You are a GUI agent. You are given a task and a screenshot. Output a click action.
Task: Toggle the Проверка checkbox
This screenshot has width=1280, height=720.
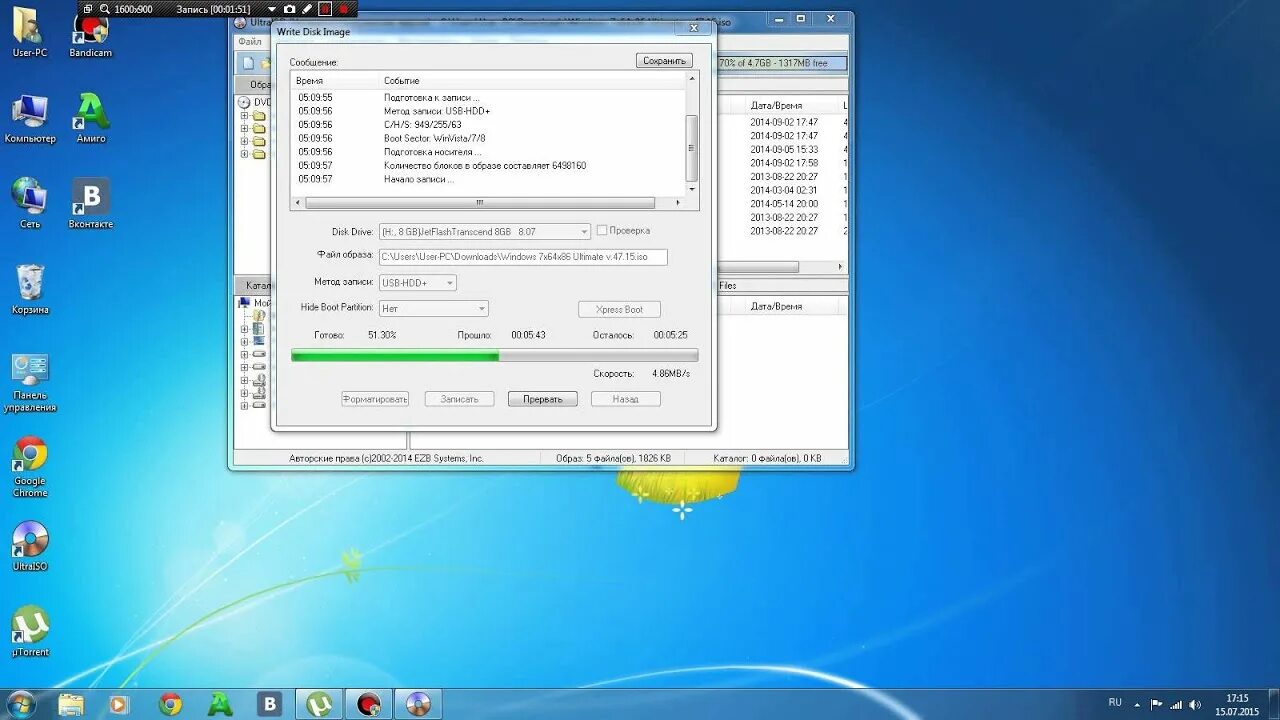(602, 230)
